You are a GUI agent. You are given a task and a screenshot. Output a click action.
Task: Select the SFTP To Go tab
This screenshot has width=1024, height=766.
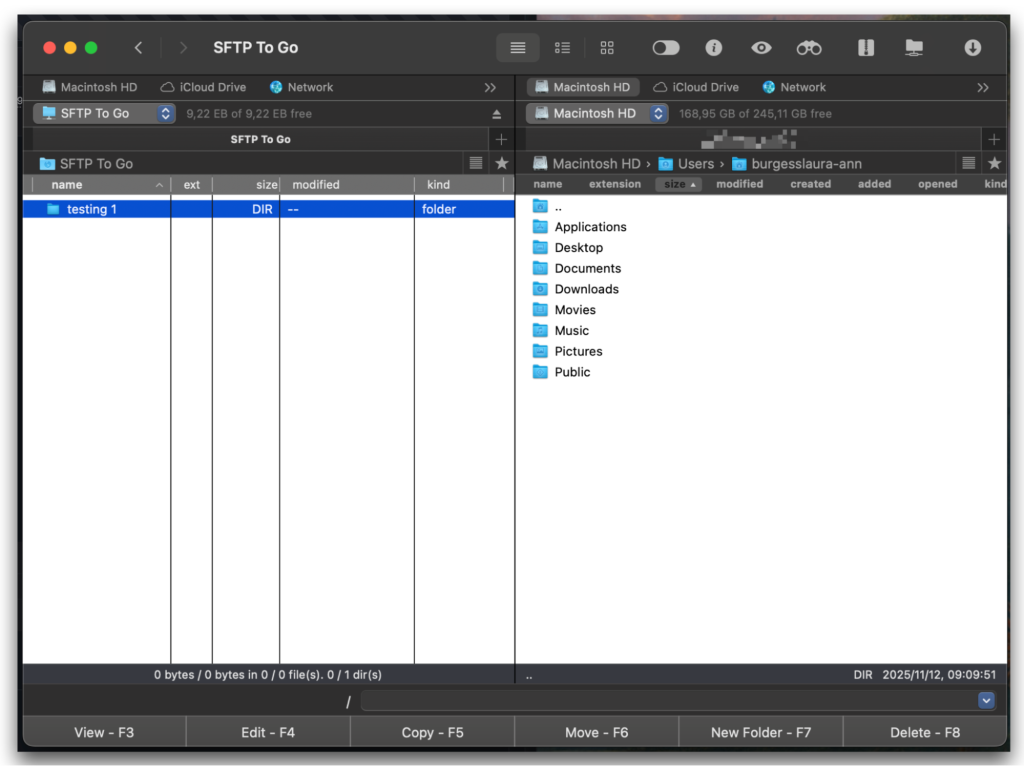(260, 140)
